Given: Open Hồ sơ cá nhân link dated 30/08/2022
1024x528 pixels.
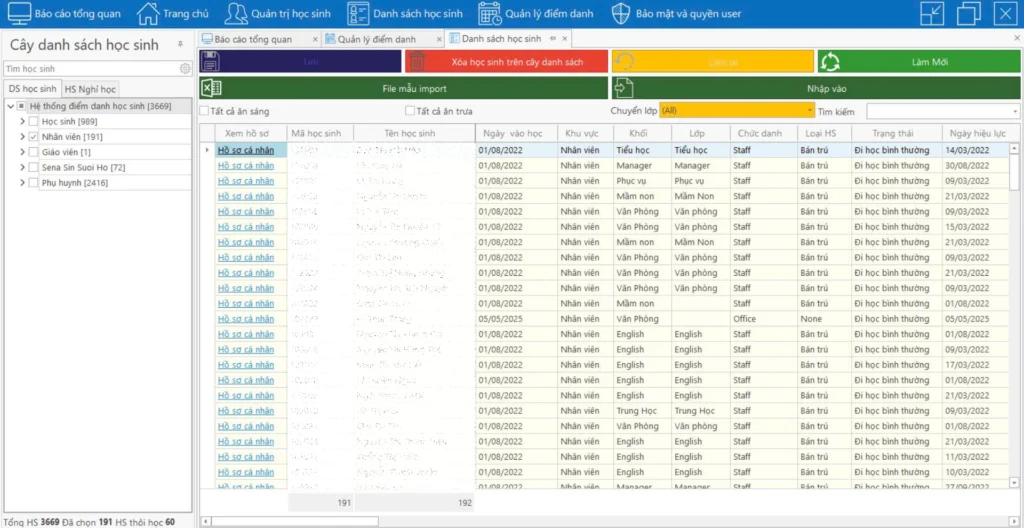Looking at the screenshot, I should click(x=246, y=165).
